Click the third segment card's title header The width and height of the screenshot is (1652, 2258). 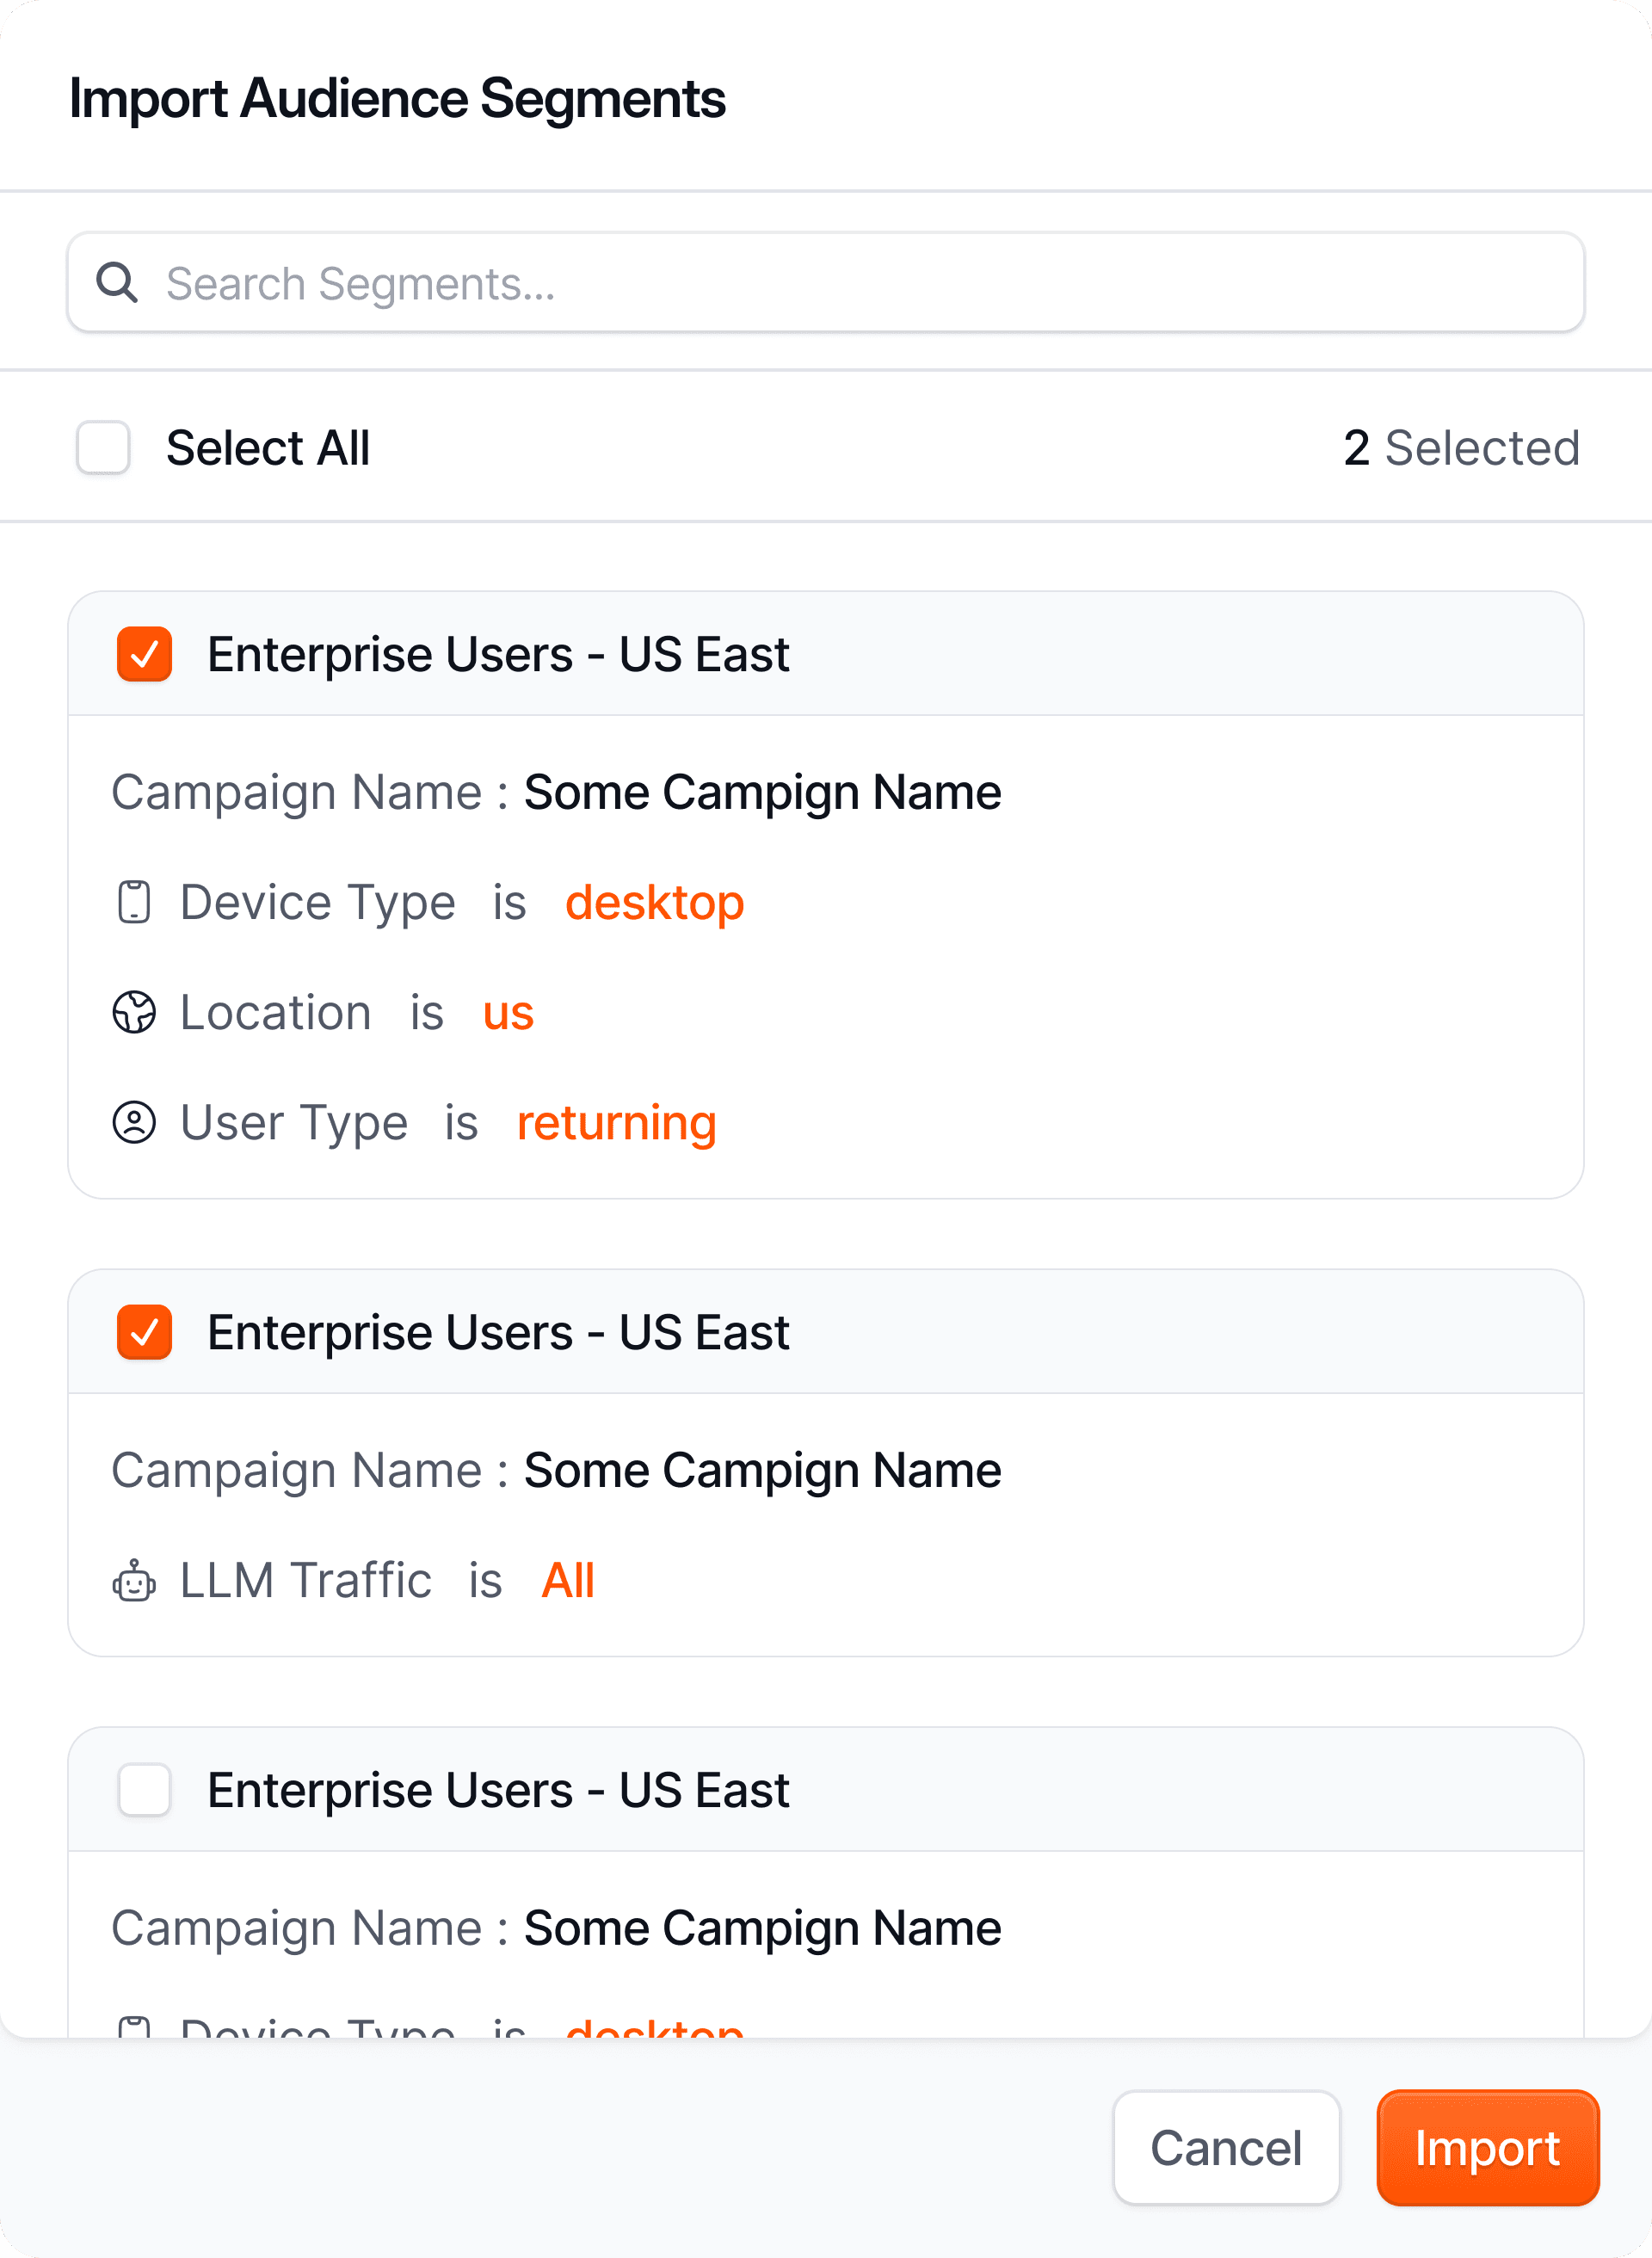coord(498,1790)
